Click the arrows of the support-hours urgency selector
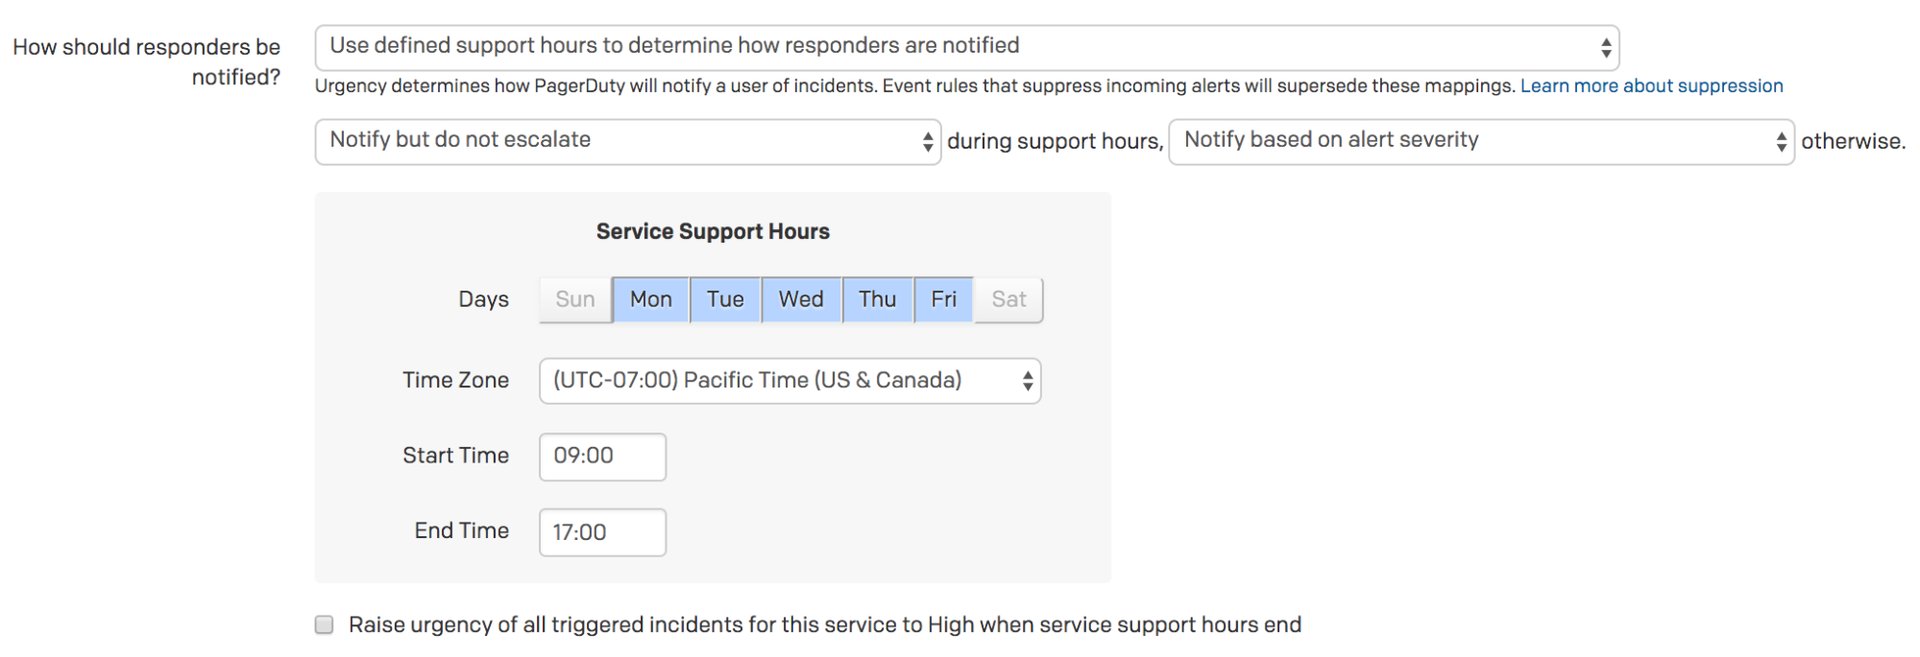The width and height of the screenshot is (1920, 657). click(928, 142)
